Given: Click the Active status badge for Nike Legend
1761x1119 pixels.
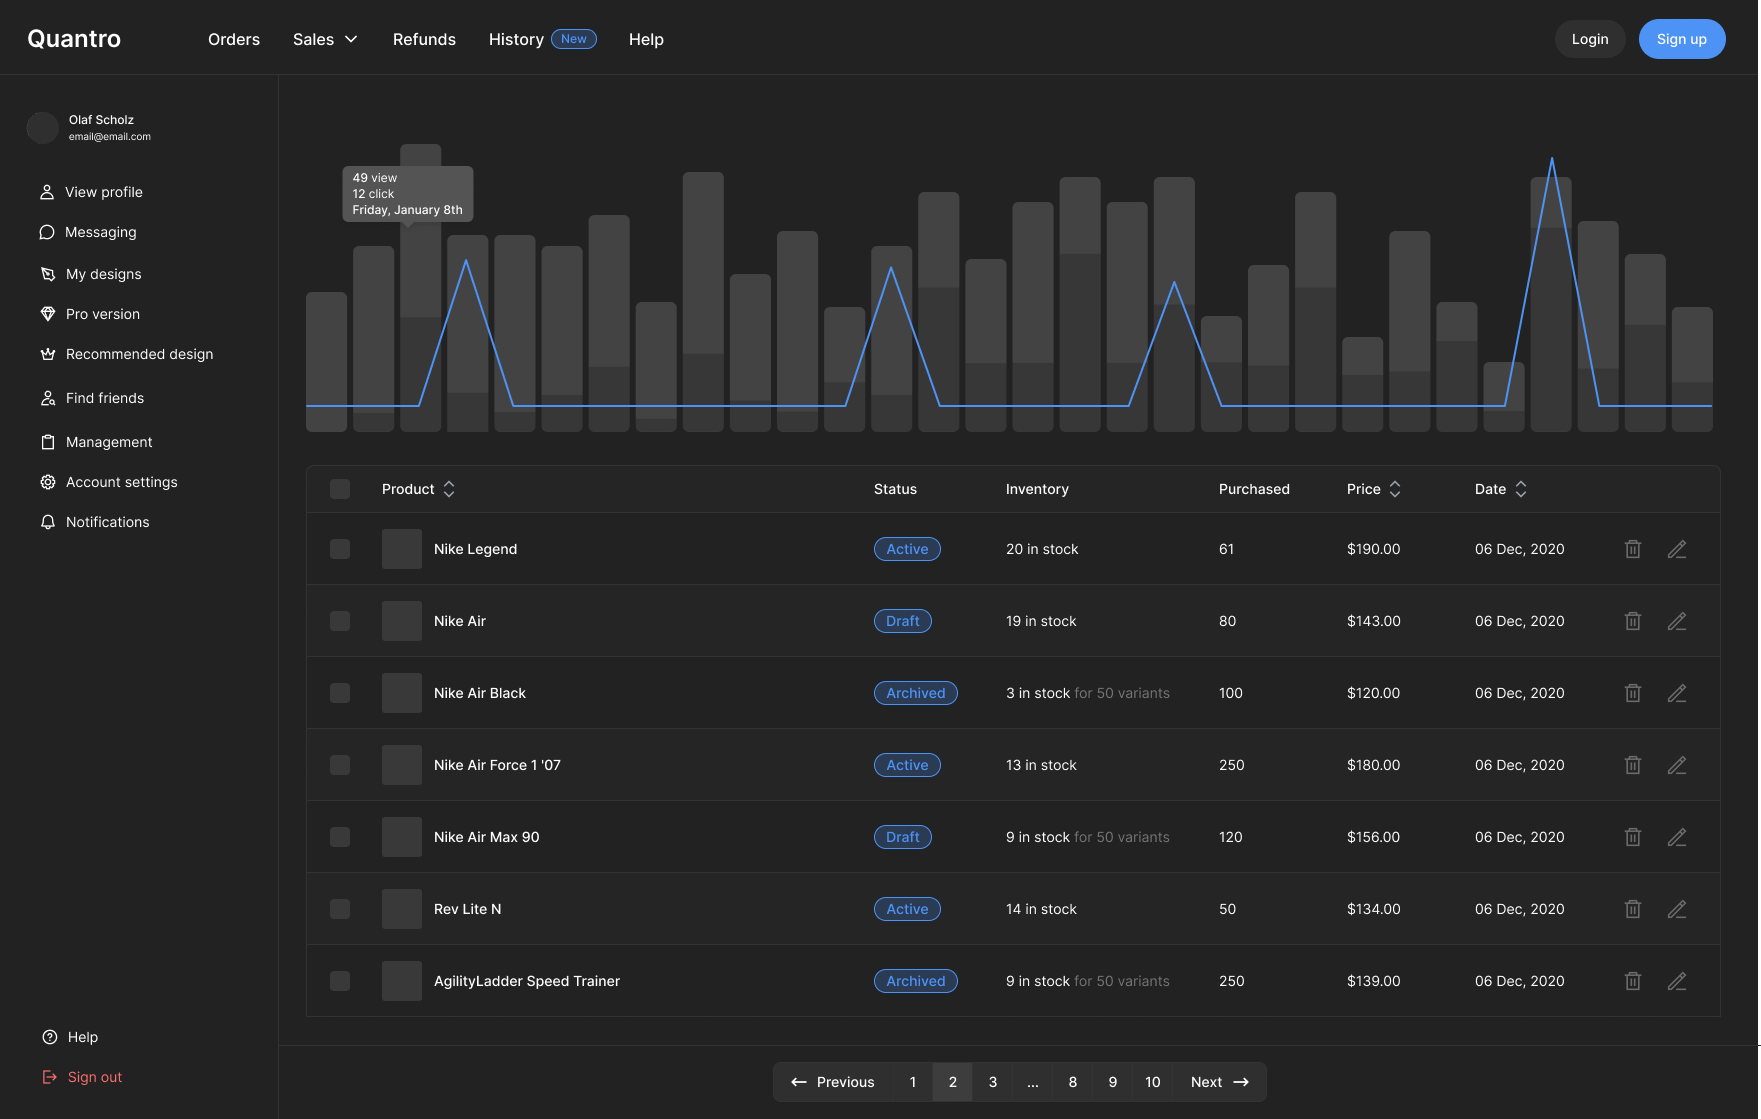Looking at the screenshot, I should click(x=907, y=549).
